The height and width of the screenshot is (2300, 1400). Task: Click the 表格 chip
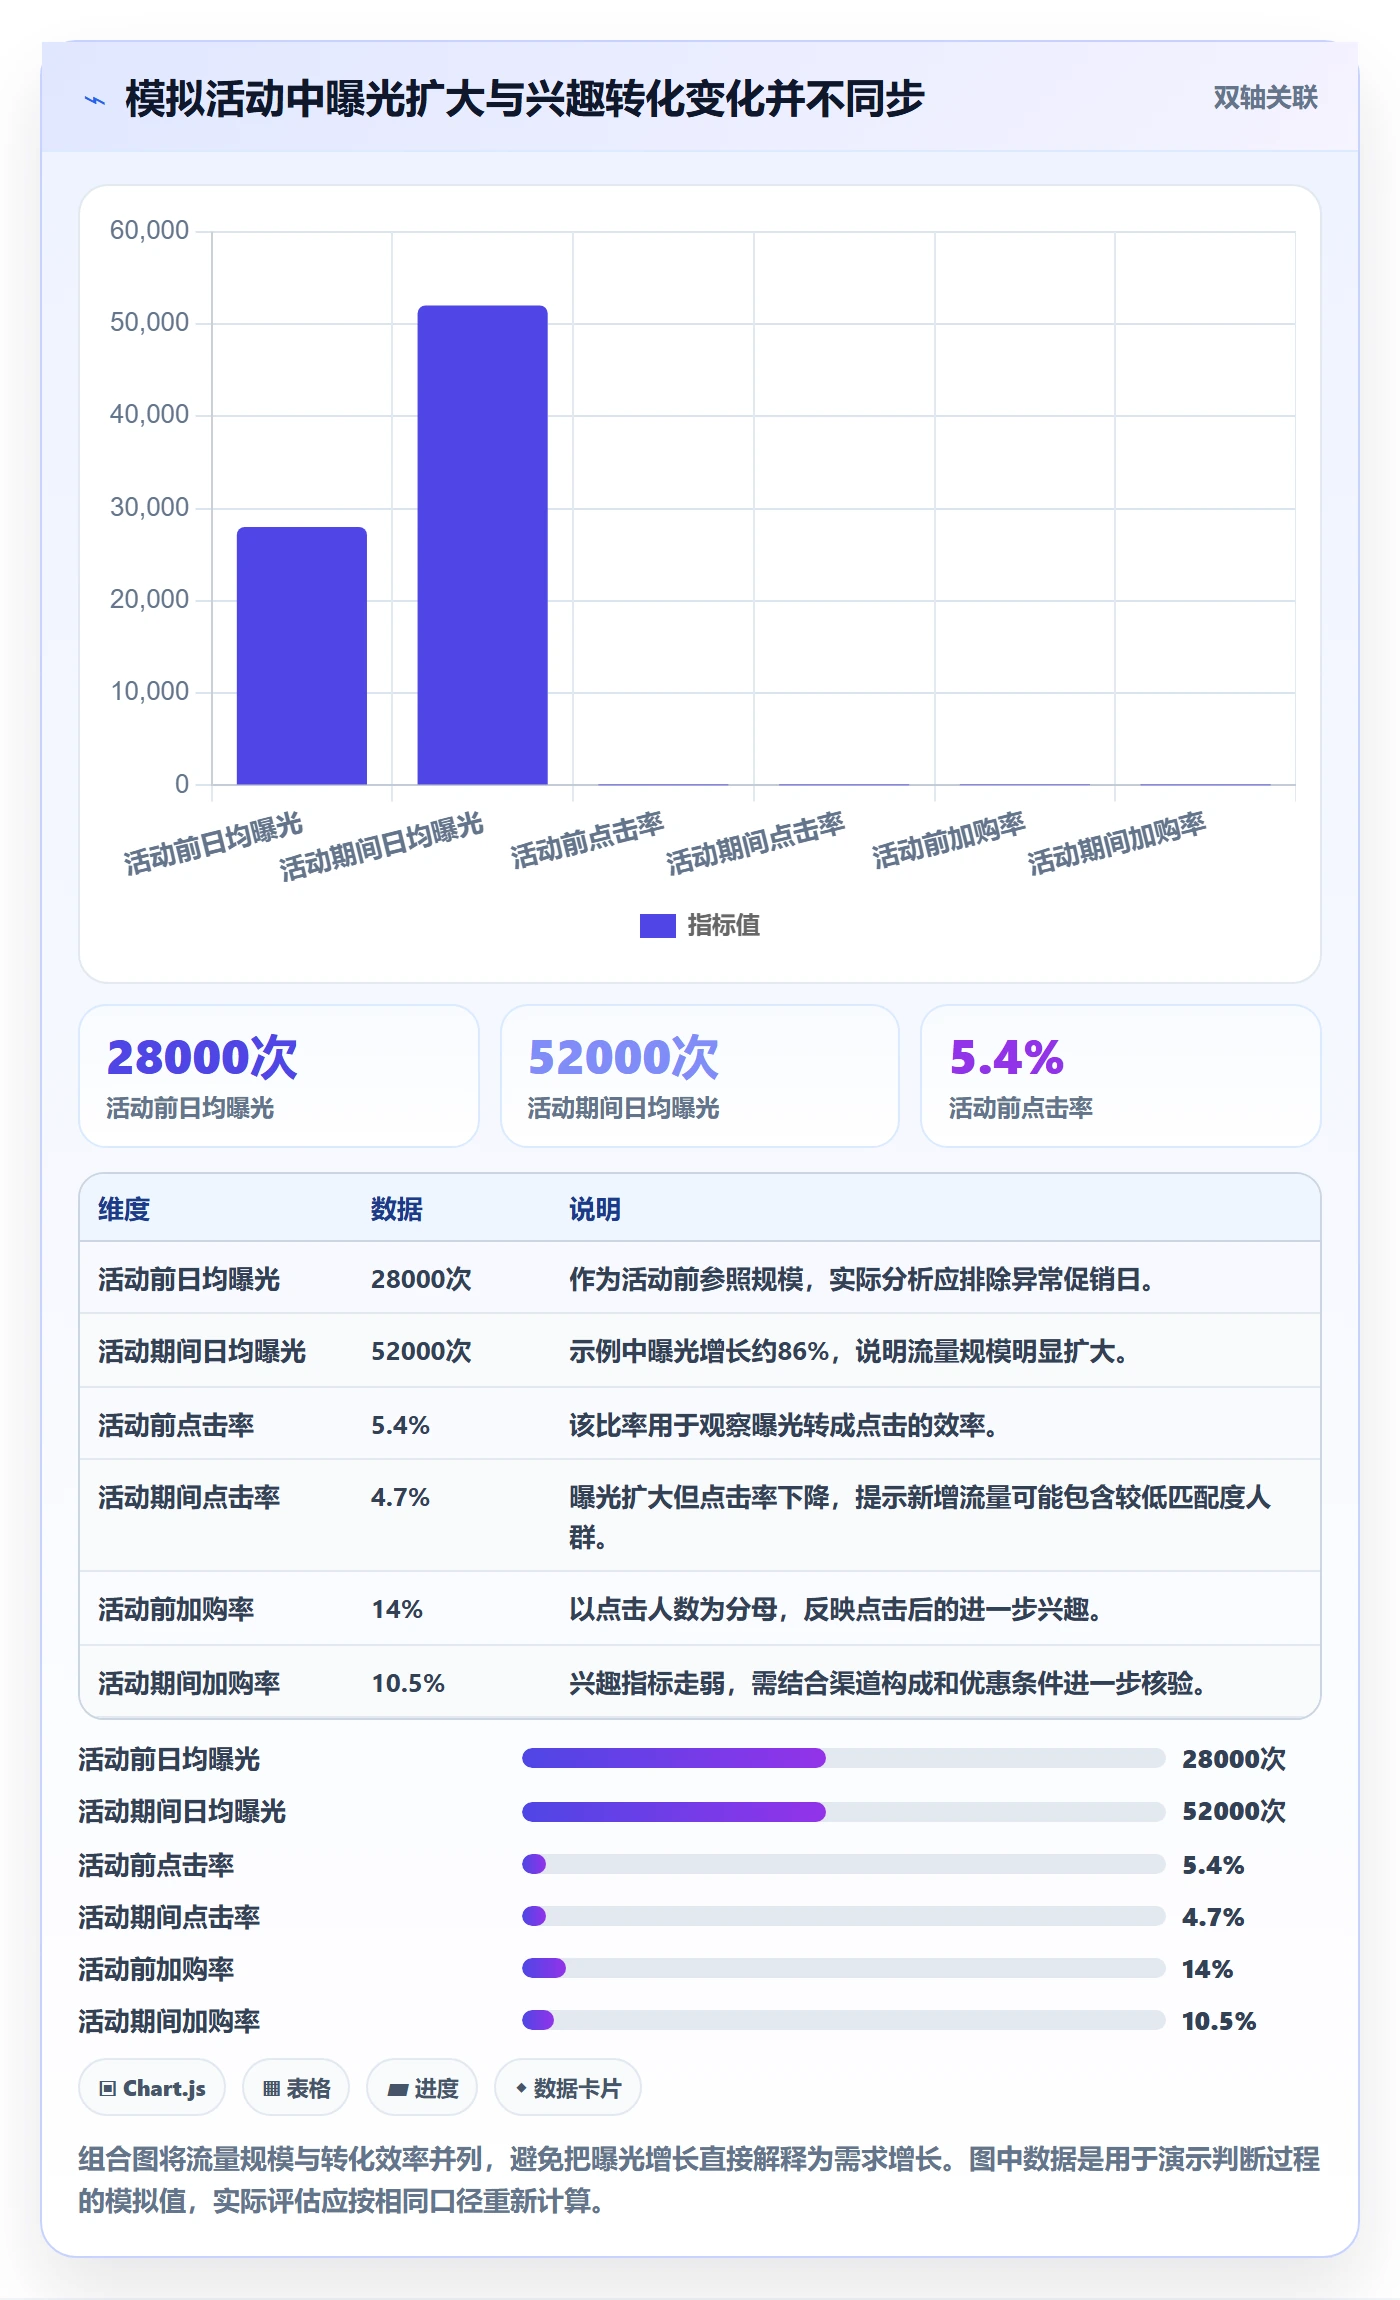(x=296, y=2088)
